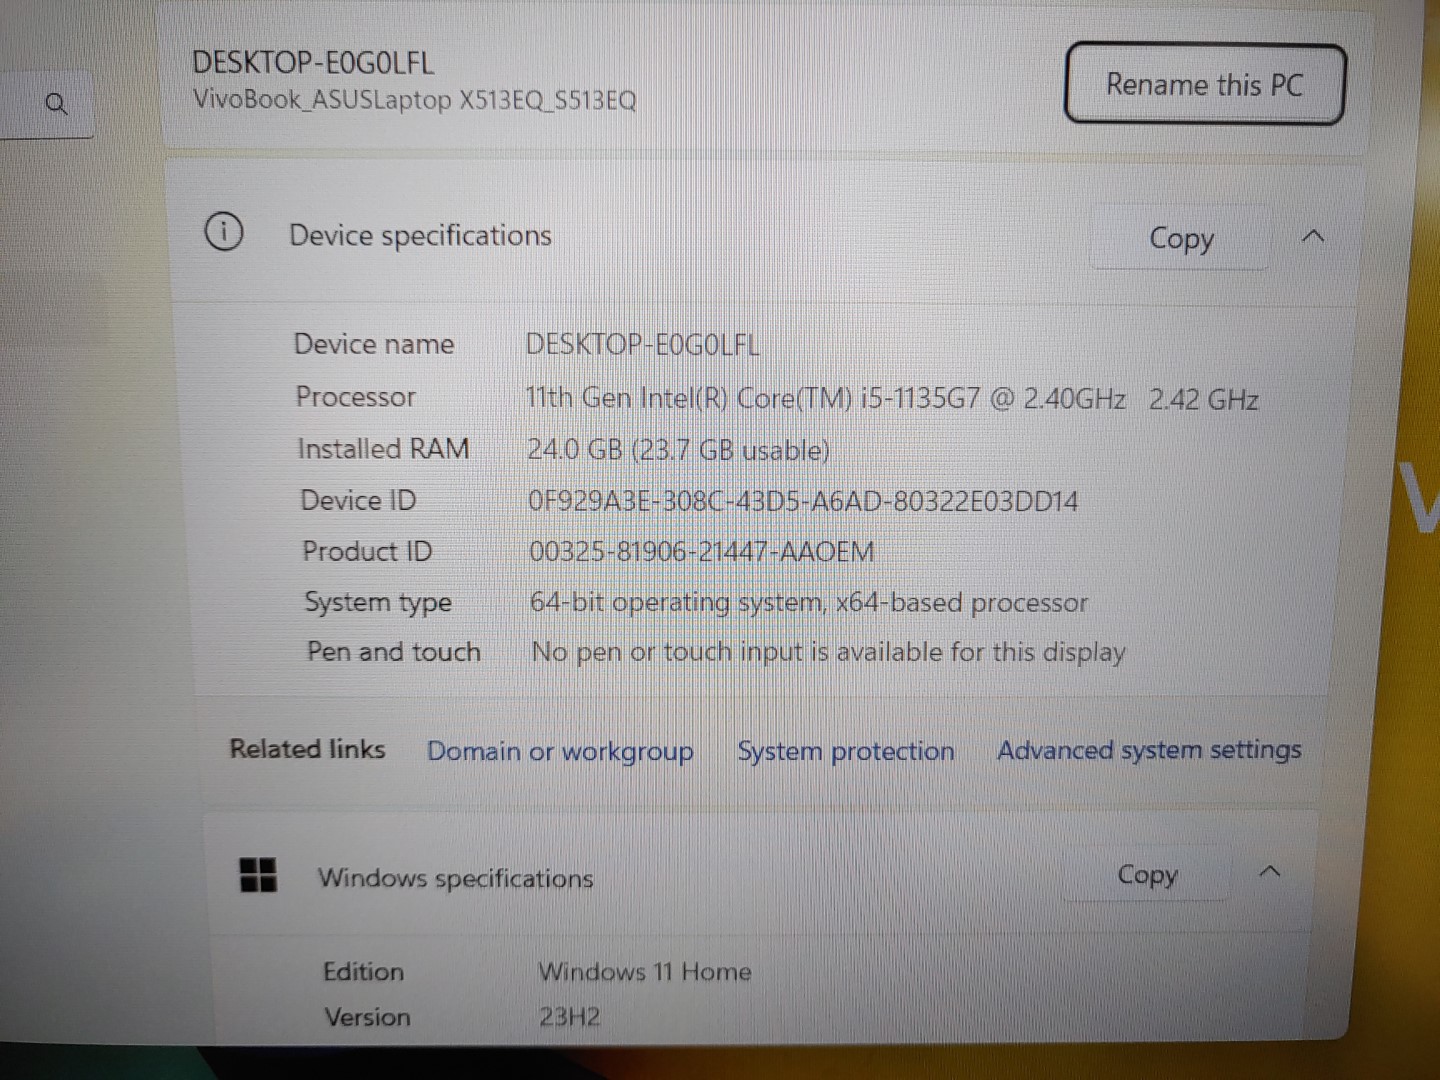Select the DESKTOP-E0G0LFL device name value

click(643, 345)
